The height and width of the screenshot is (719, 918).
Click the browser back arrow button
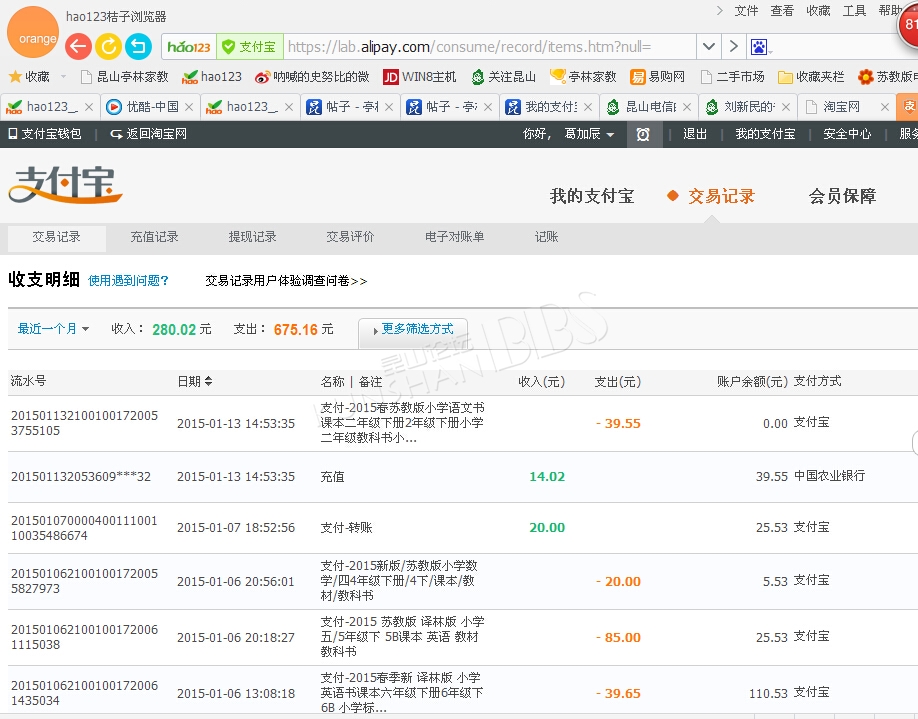pos(78,46)
